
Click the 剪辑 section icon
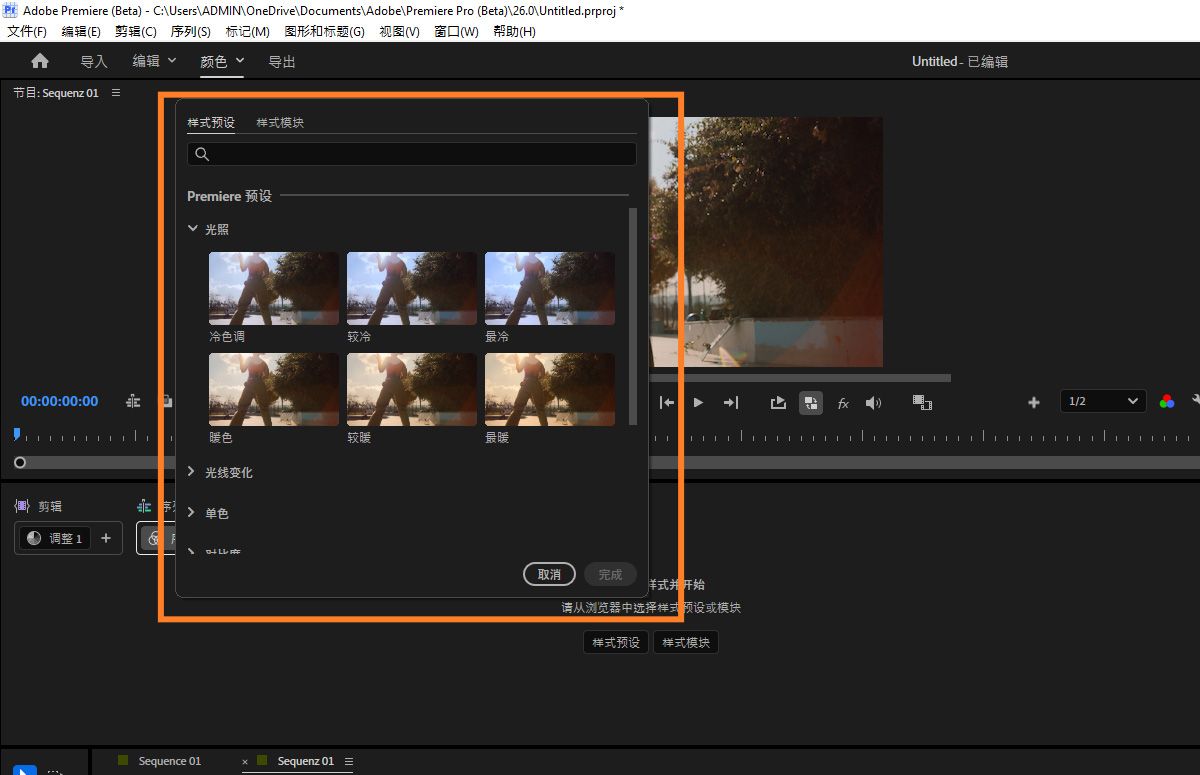point(22,506)
